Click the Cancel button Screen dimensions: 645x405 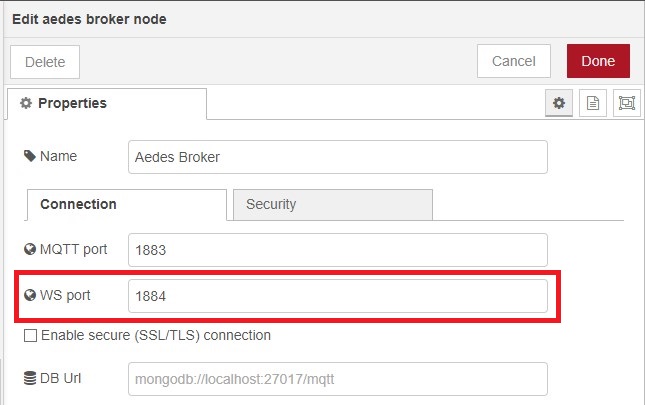pyautogui.click(x=514, y=61)
